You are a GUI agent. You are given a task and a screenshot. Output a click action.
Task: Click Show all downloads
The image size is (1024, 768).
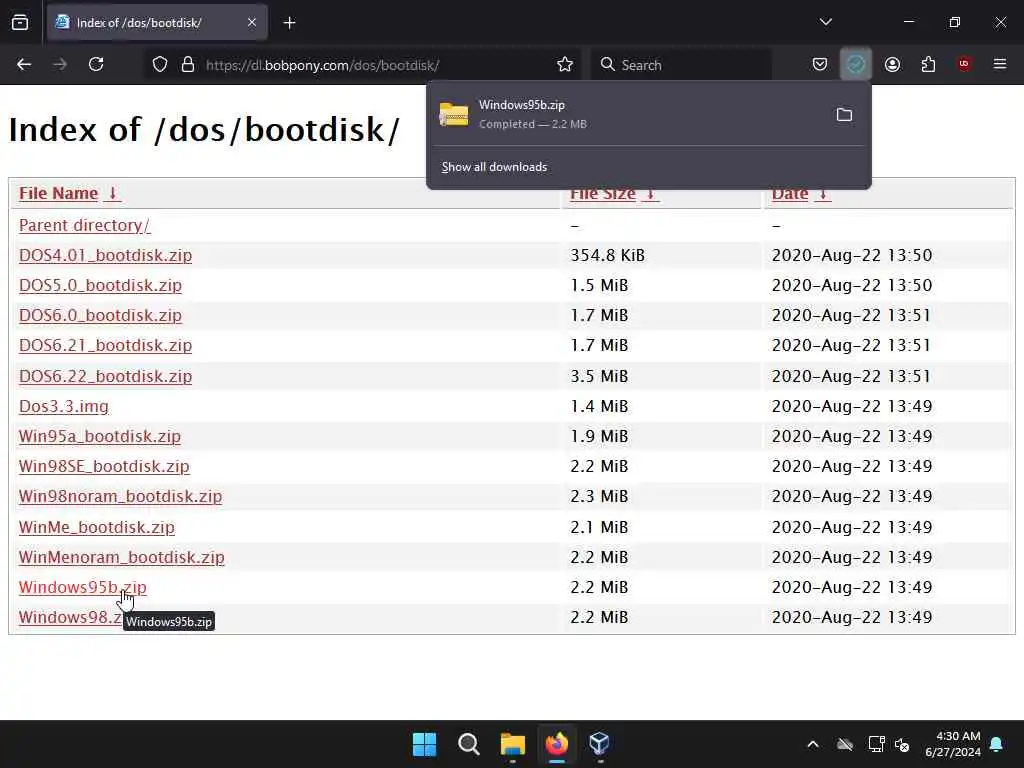pyautogui.click(x=494, y=167)
